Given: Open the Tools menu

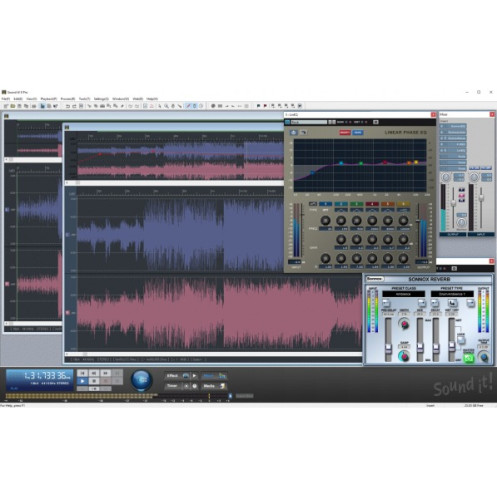Looking at the screenshot, I should pos(84,99).
